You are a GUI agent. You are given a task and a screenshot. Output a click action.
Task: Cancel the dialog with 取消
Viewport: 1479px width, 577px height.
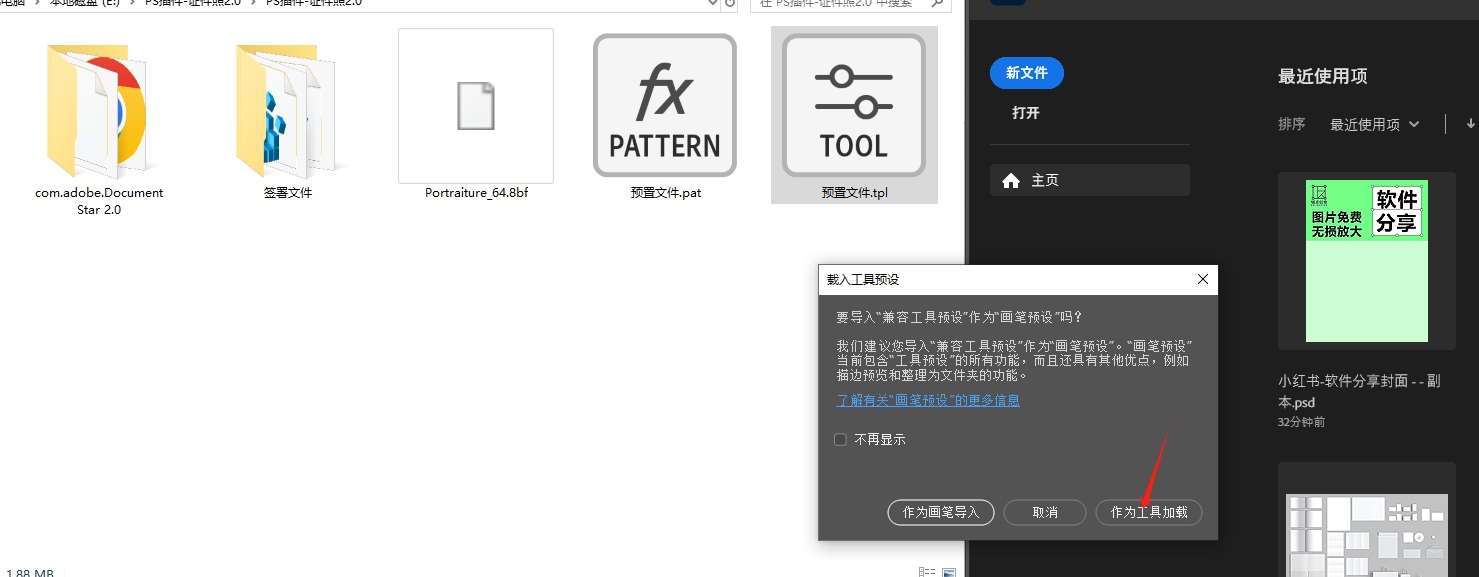click(1045, 512)
